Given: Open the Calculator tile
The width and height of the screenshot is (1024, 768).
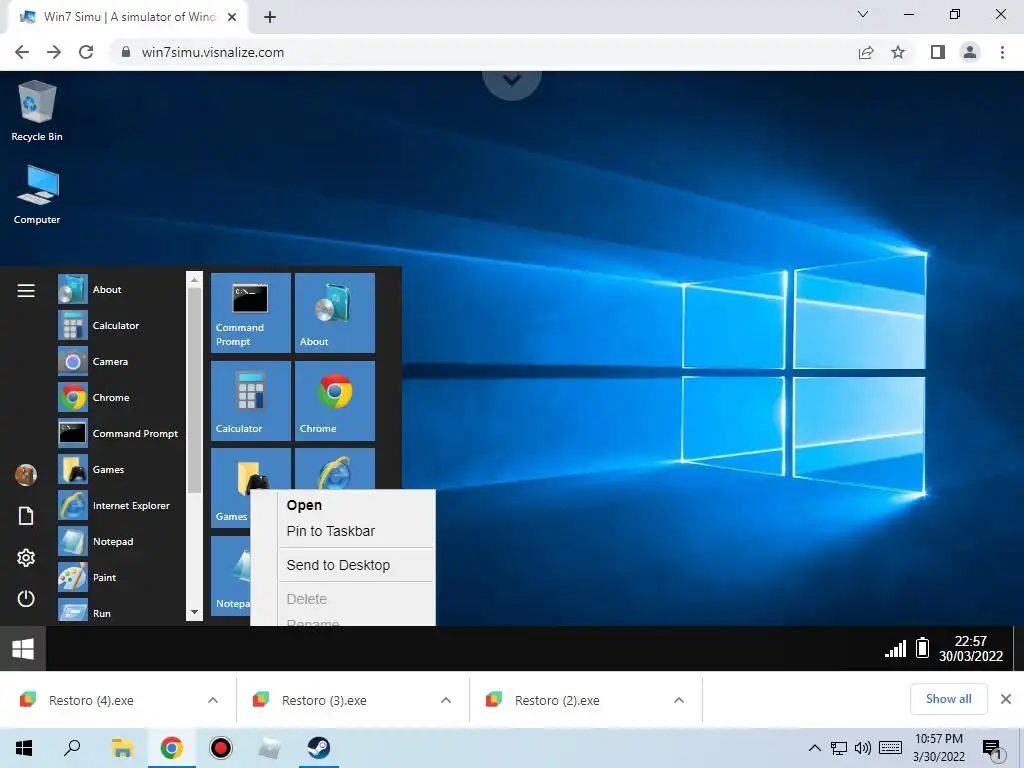Looking at the screenshot, I should tap(251, 400).
